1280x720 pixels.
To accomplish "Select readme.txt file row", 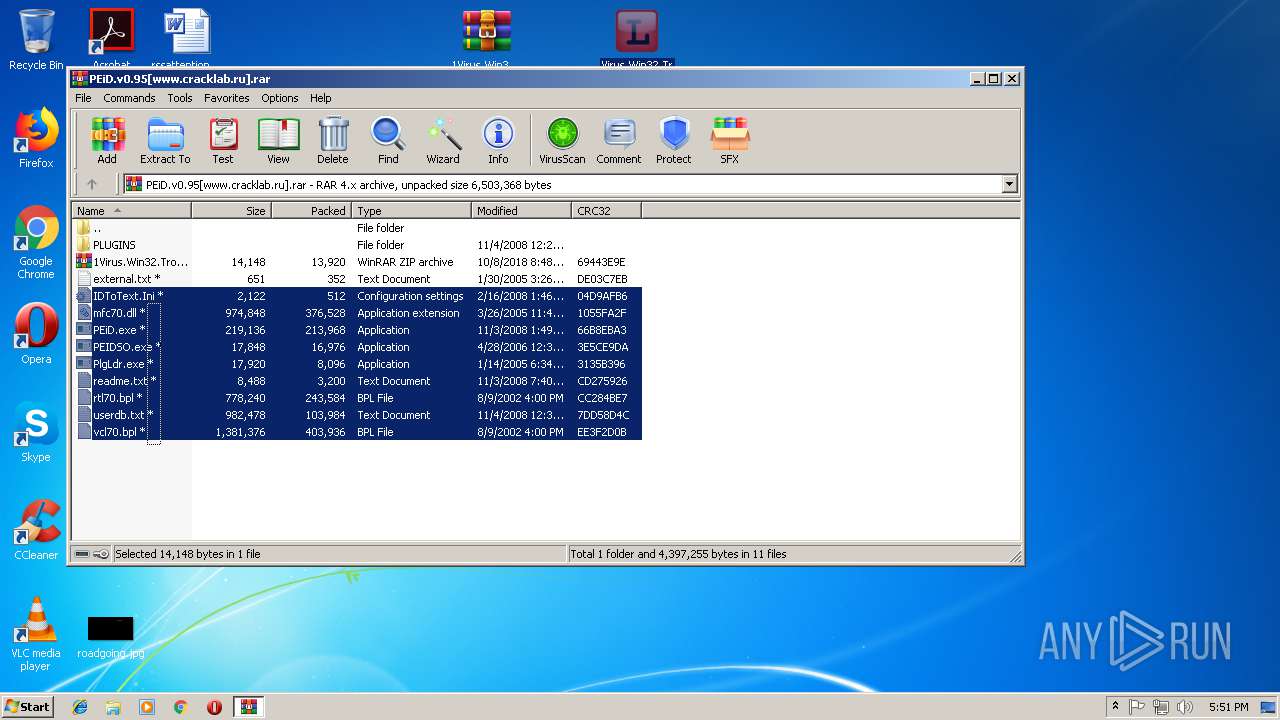I will pyautogui.click(x=357, y=381).
